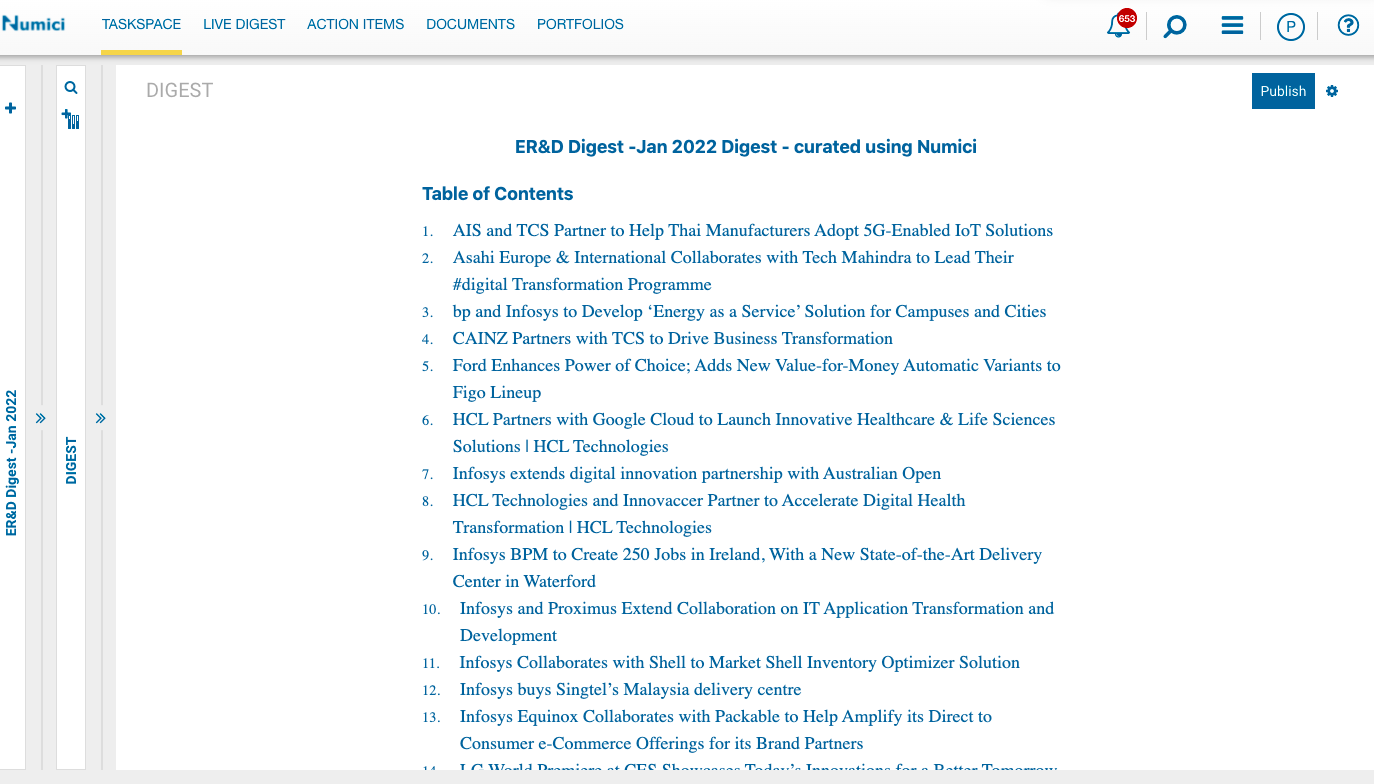Open the bp and Infosys Energy as a Service link
Viewport: 1374px width, 784px height.
click(x=749, y=311)
